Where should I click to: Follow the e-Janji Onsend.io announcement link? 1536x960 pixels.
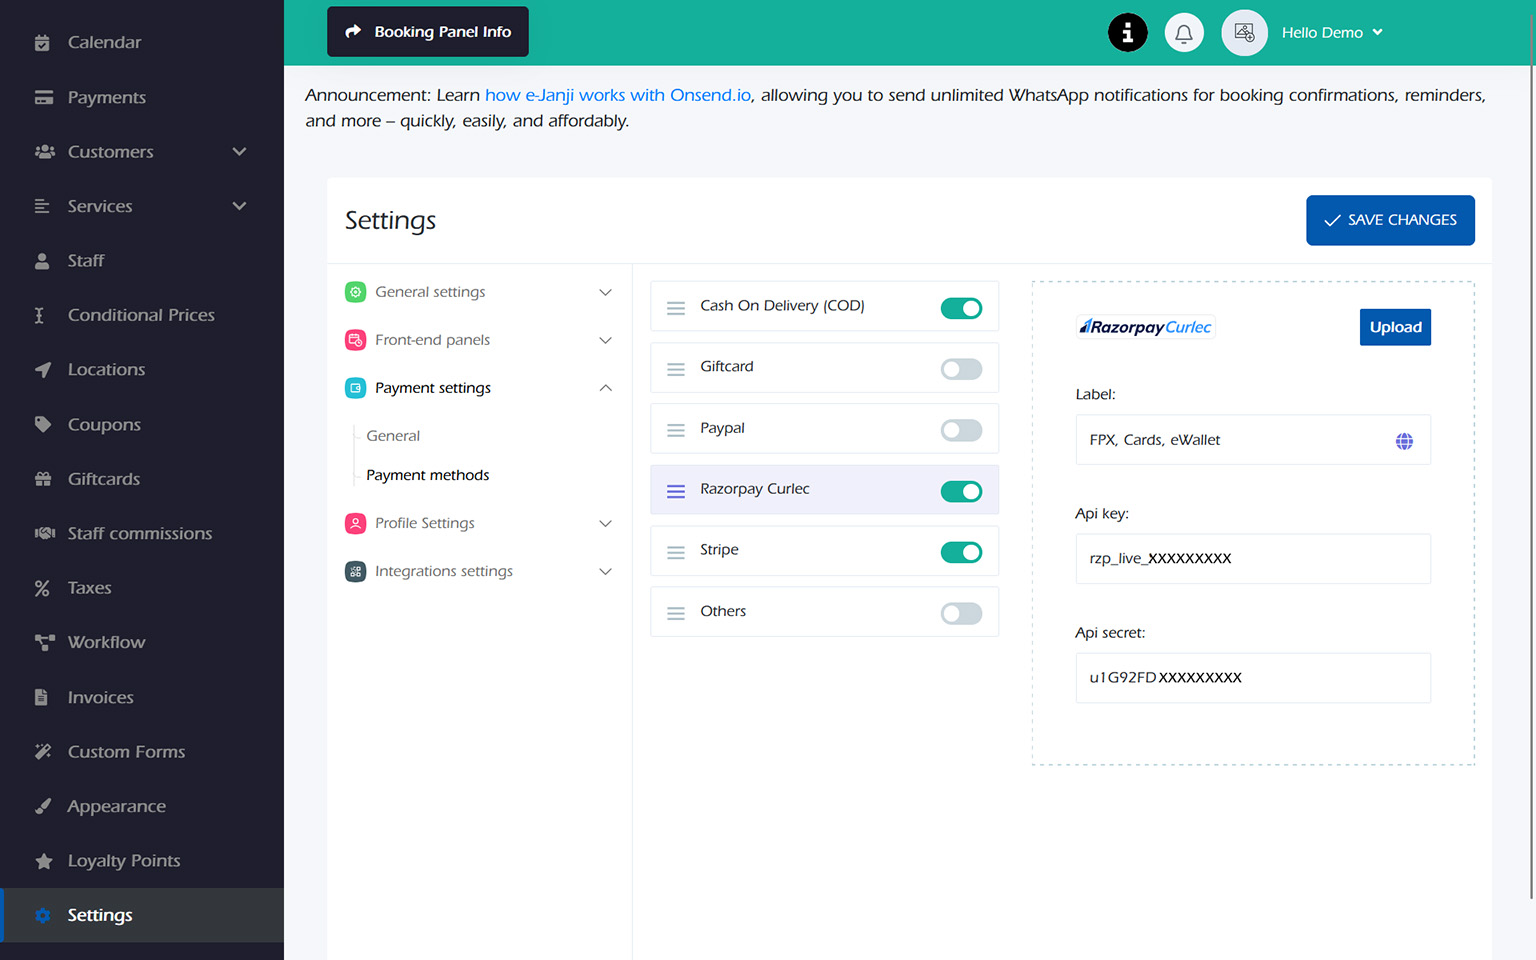(618, 95)
